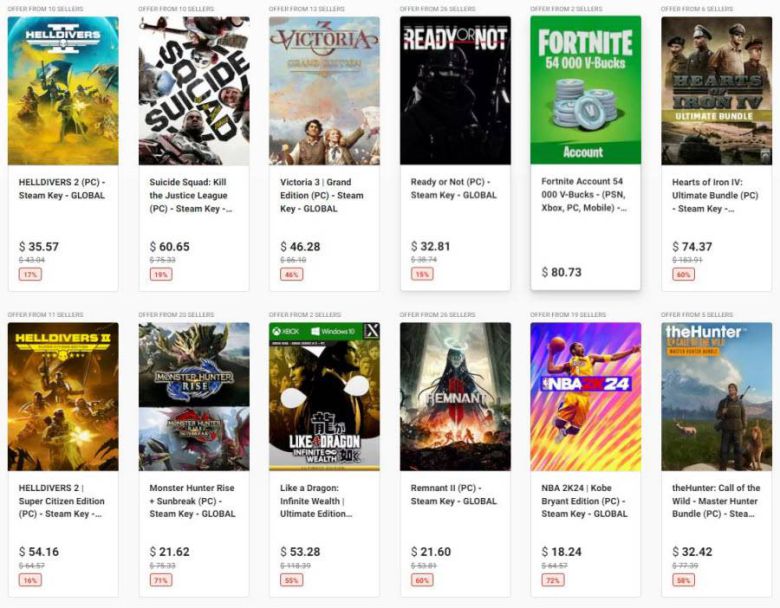Open the Ready or Not (PC) title link

[x=454, y=188]
